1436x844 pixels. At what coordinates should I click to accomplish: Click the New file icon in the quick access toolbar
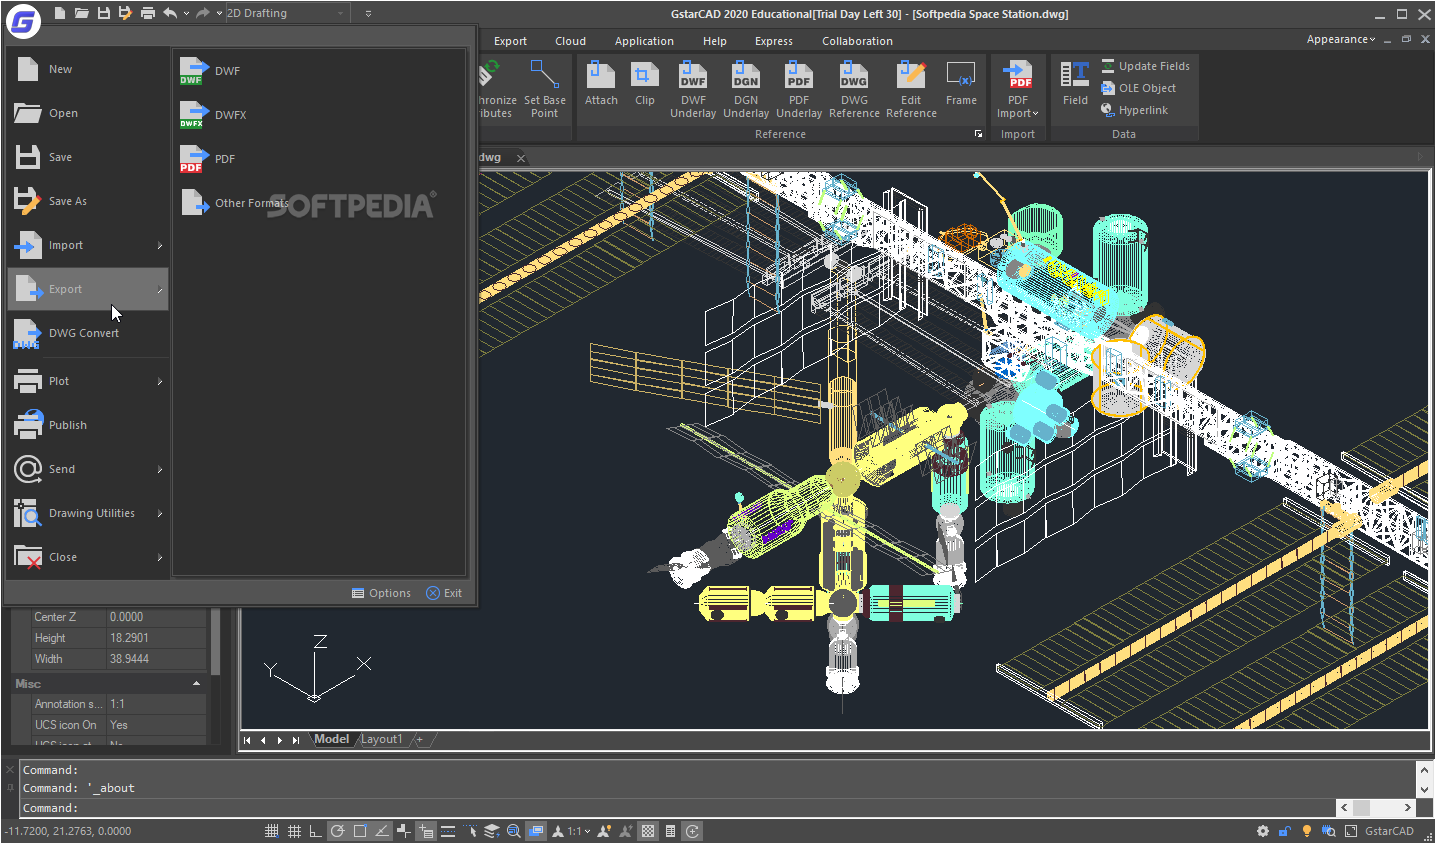click(60, 13)
